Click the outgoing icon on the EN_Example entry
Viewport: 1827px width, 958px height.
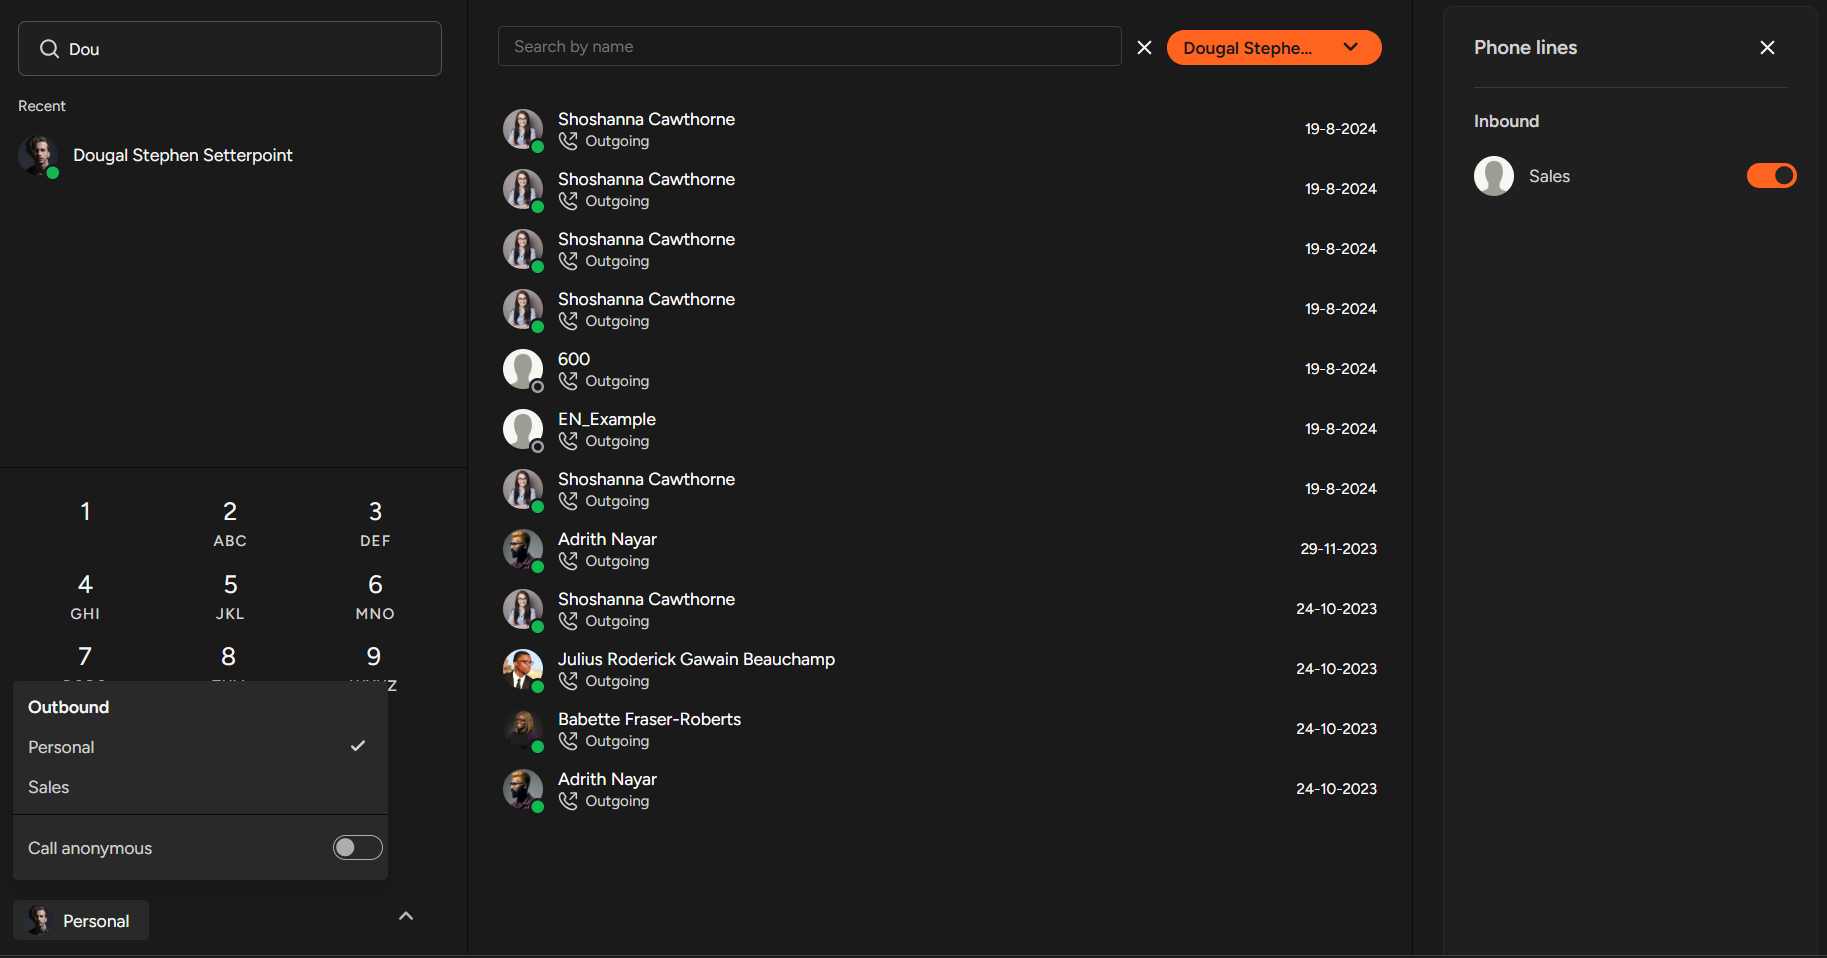568,441
